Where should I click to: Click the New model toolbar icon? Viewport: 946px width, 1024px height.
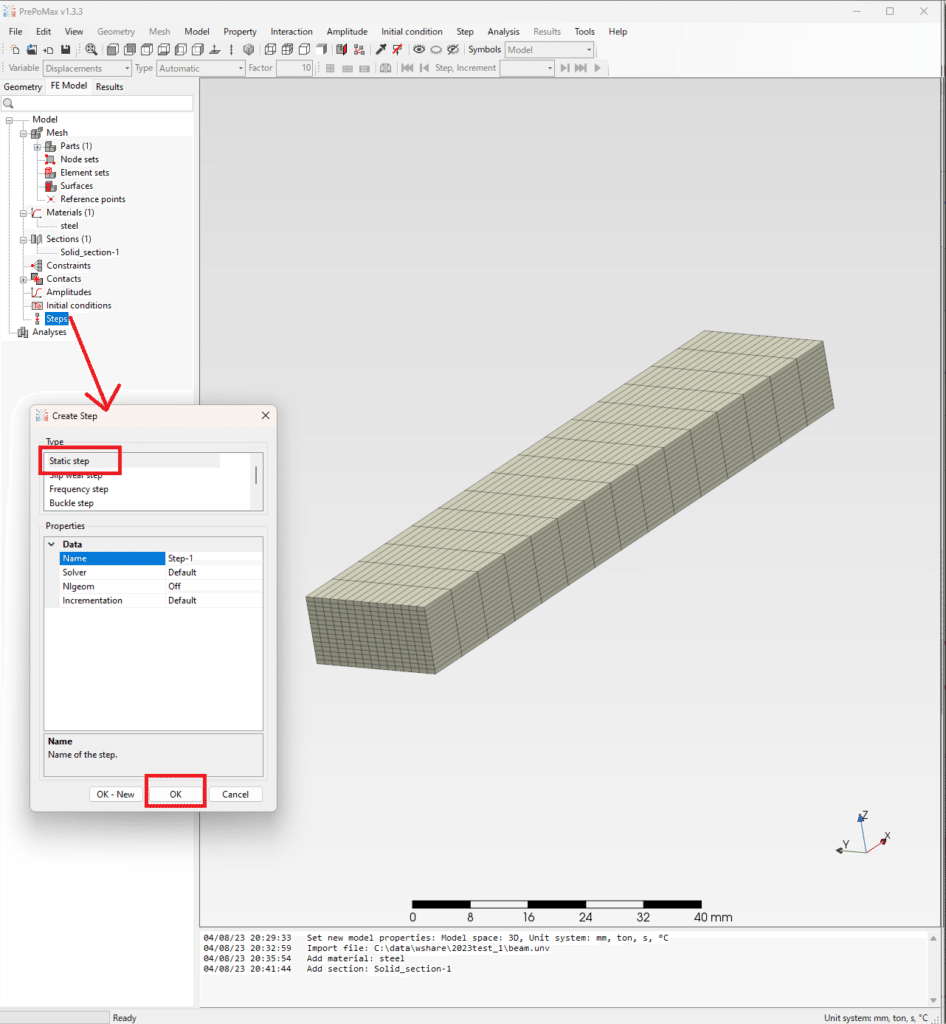[14, 50]
